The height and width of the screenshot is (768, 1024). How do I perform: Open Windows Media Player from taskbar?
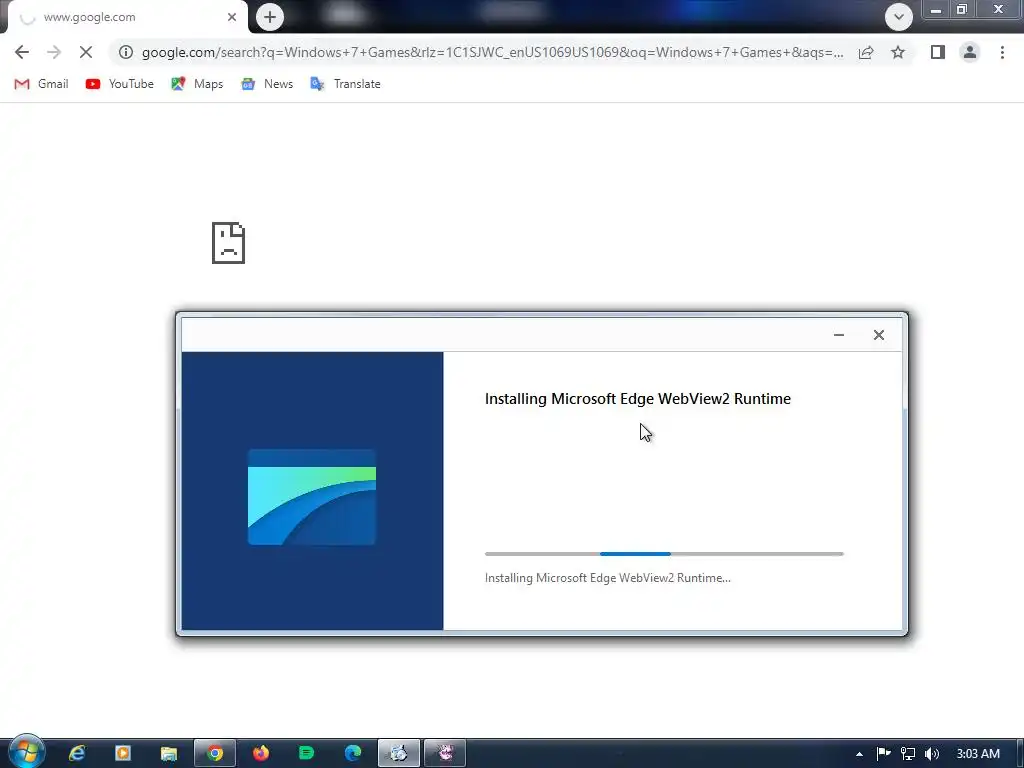123,754
